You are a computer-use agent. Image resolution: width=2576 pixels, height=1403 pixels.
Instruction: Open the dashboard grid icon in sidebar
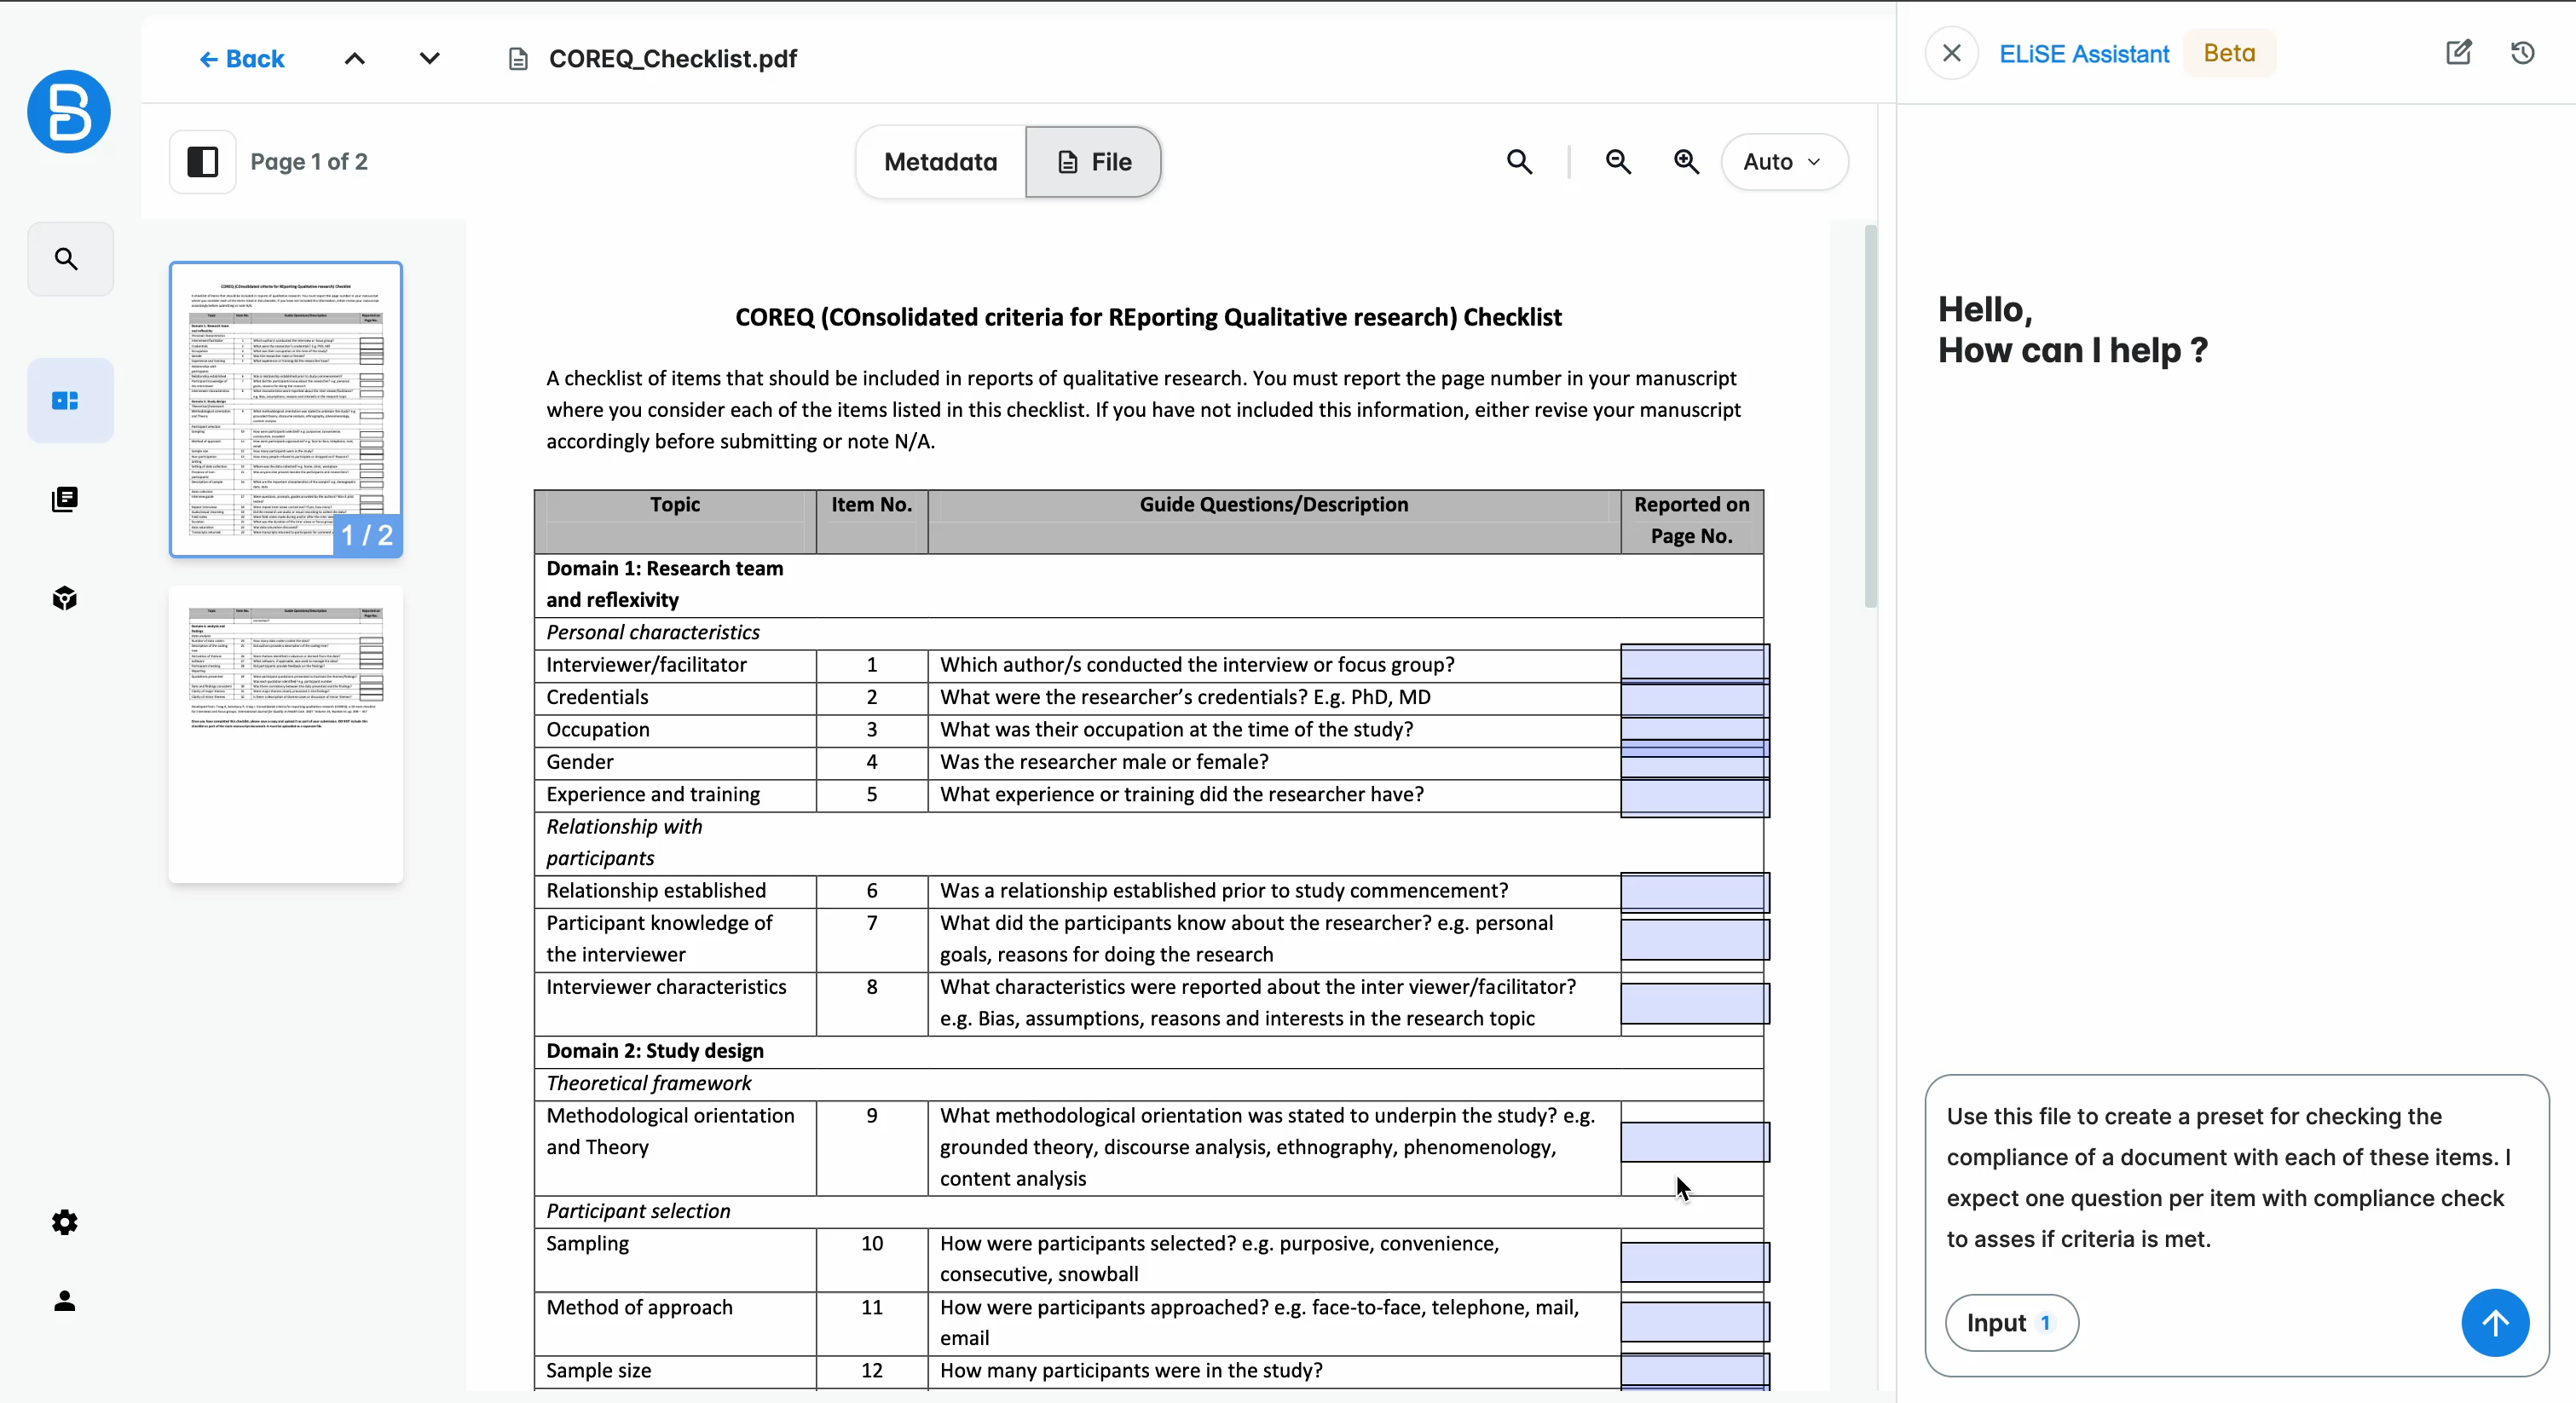point(66,401)
